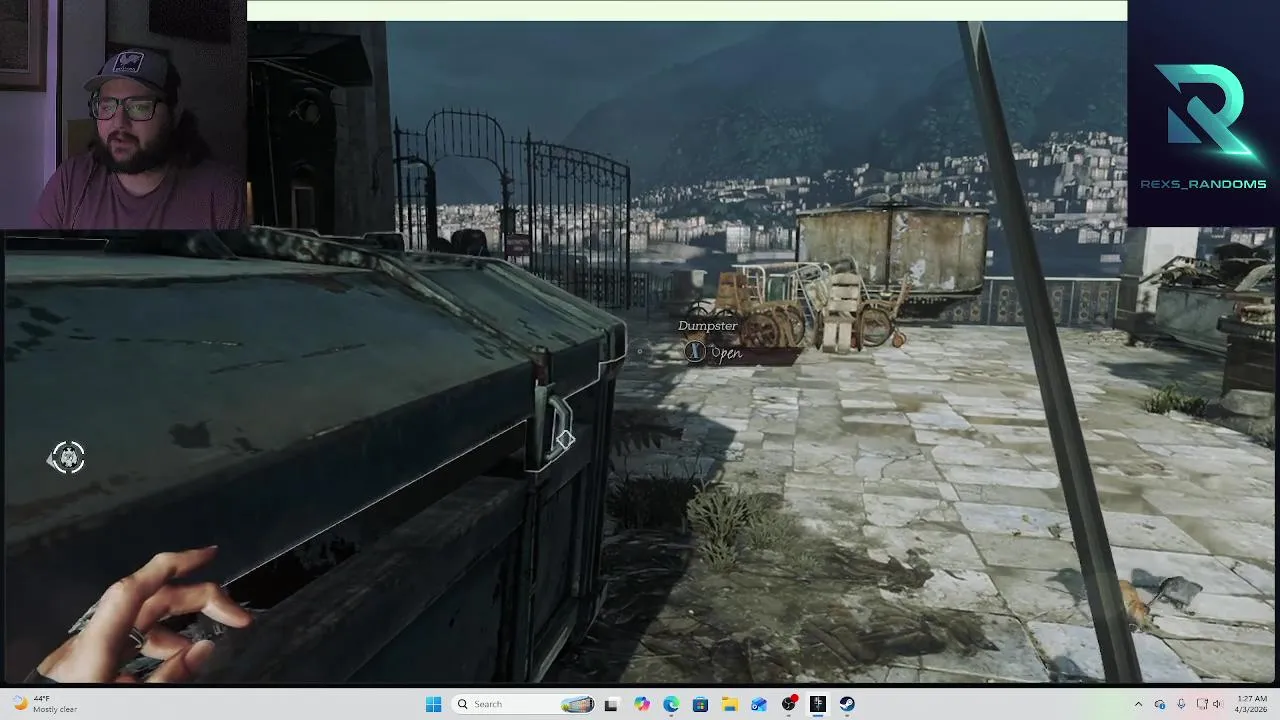Image resolution: width=1280 pixels, height=720 pixels.
Task: Open Microsoft Edge from the taskbar
Action: (671, 704)
